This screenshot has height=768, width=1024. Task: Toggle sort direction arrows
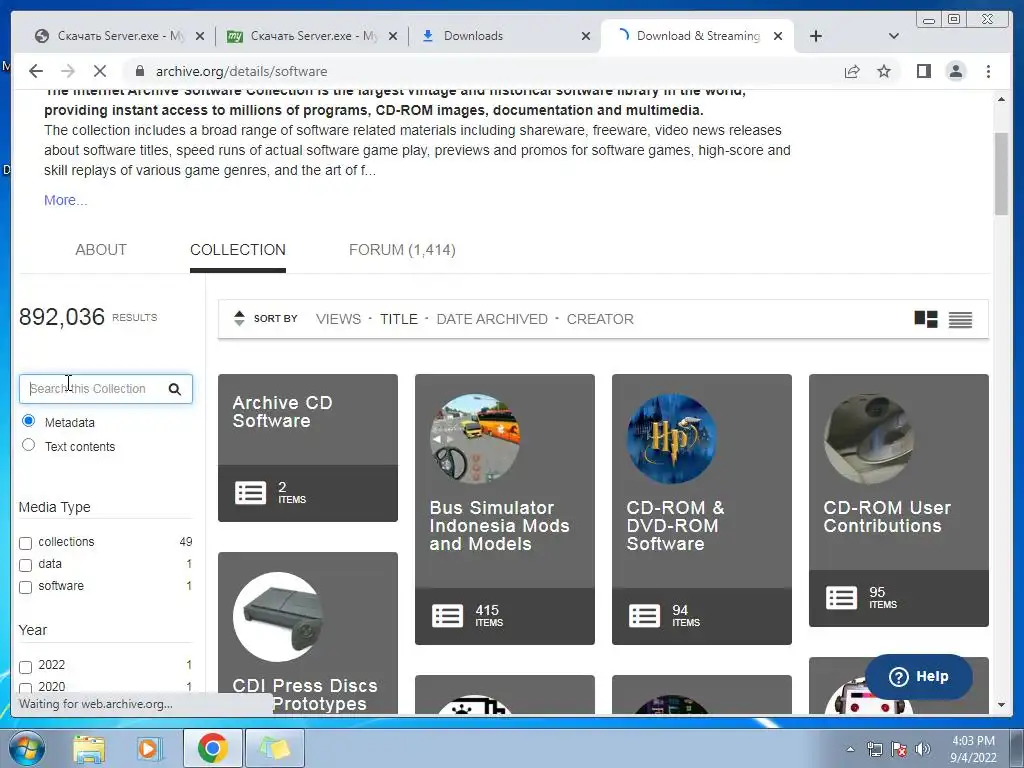239,319
